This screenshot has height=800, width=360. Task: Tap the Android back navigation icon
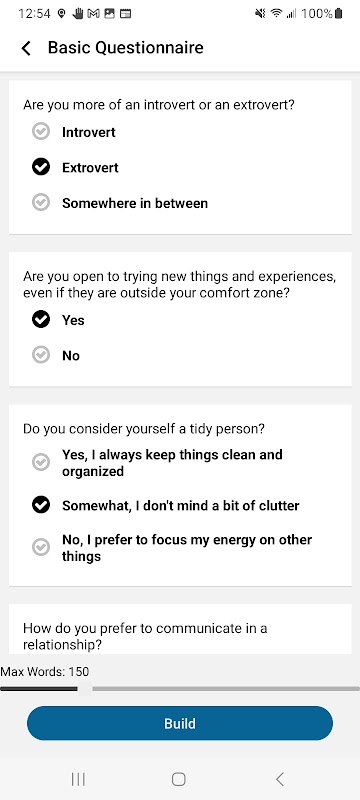point(279,779)
